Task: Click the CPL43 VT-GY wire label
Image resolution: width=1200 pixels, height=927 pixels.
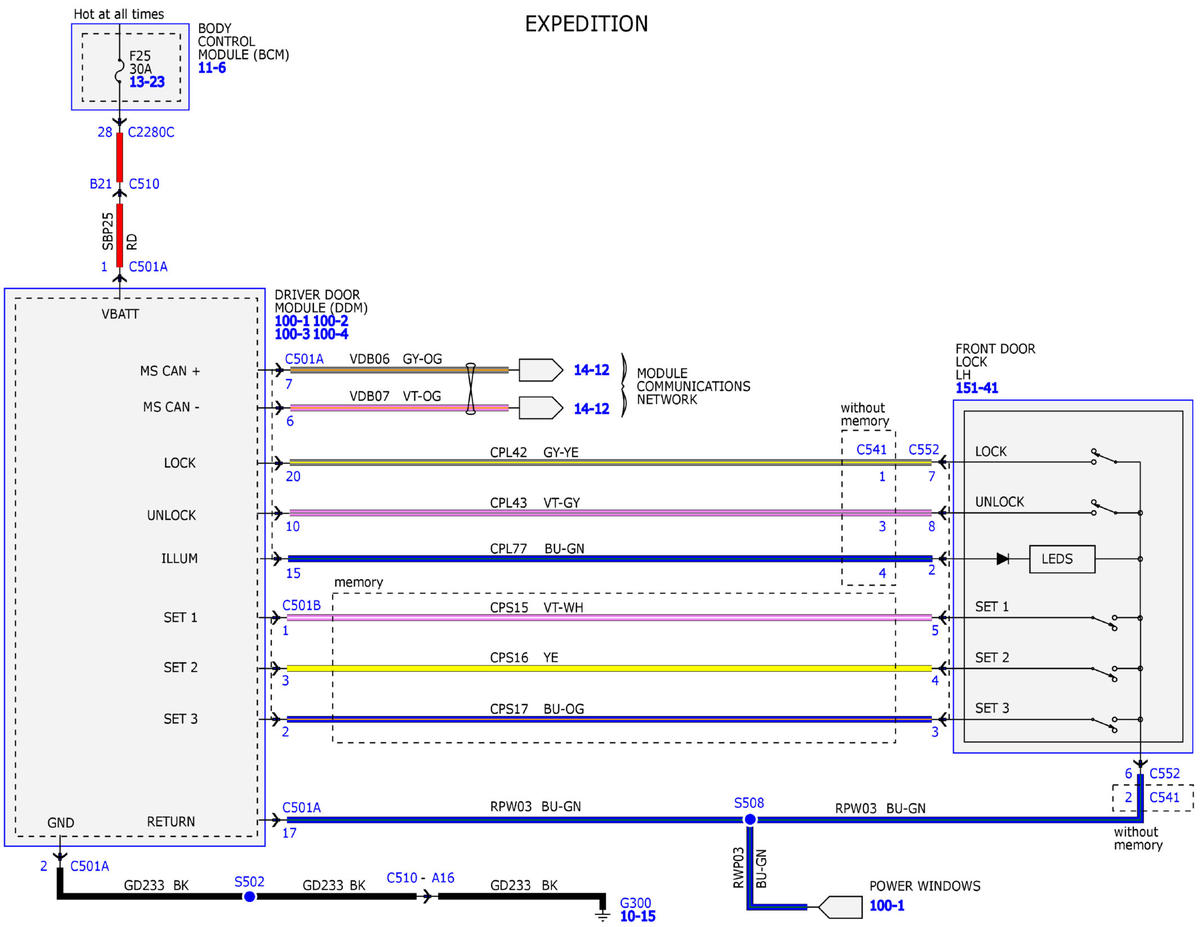Action: 534,503
